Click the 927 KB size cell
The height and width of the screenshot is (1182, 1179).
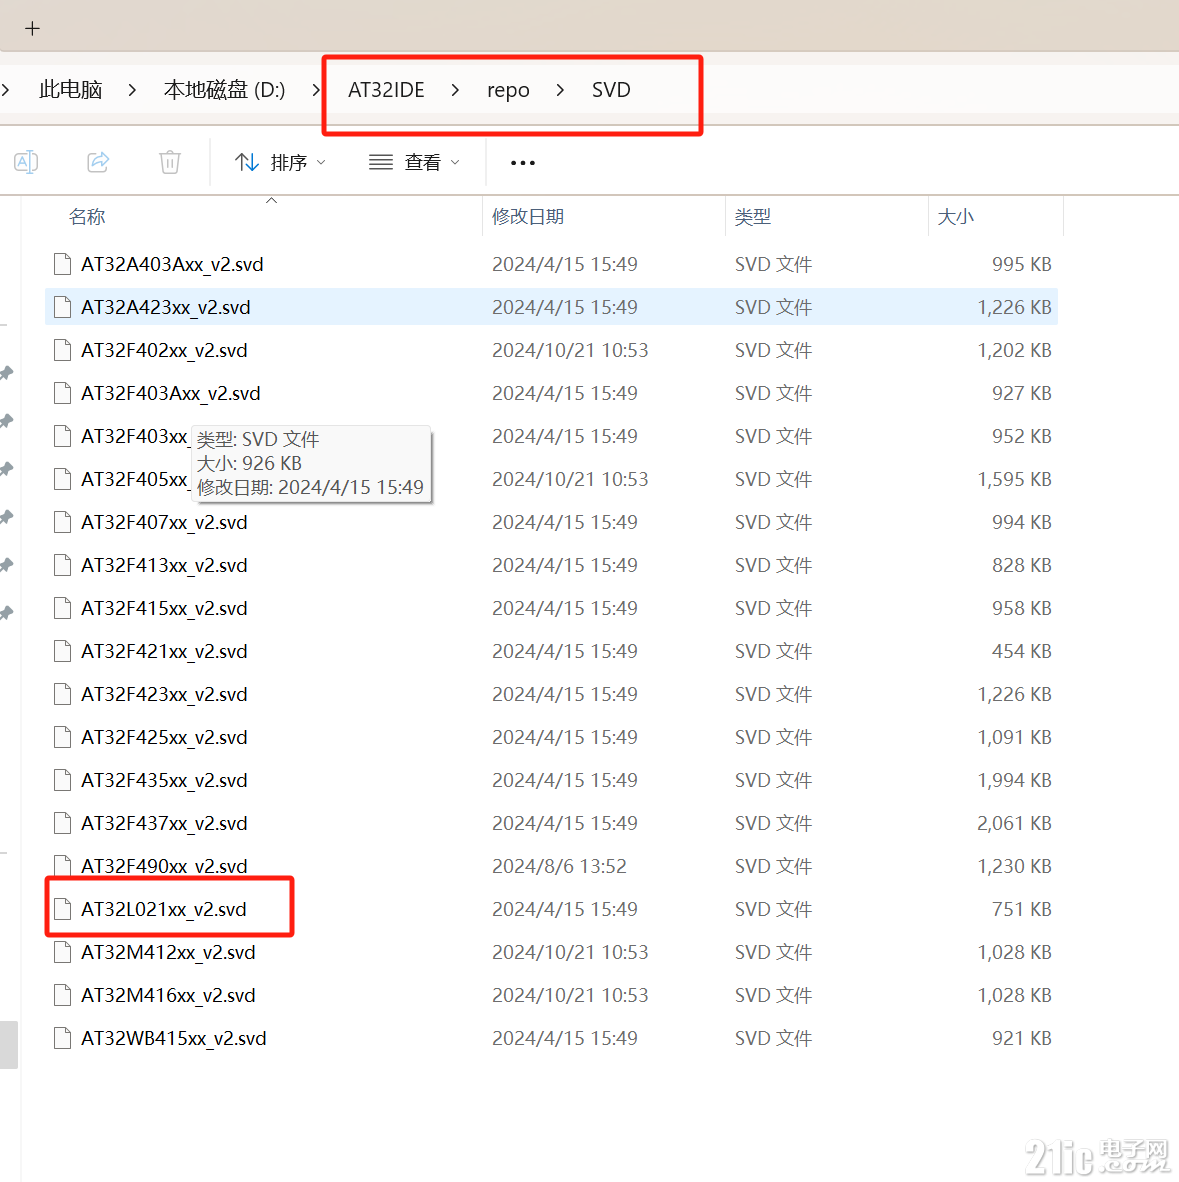[x=1021, y=393]
